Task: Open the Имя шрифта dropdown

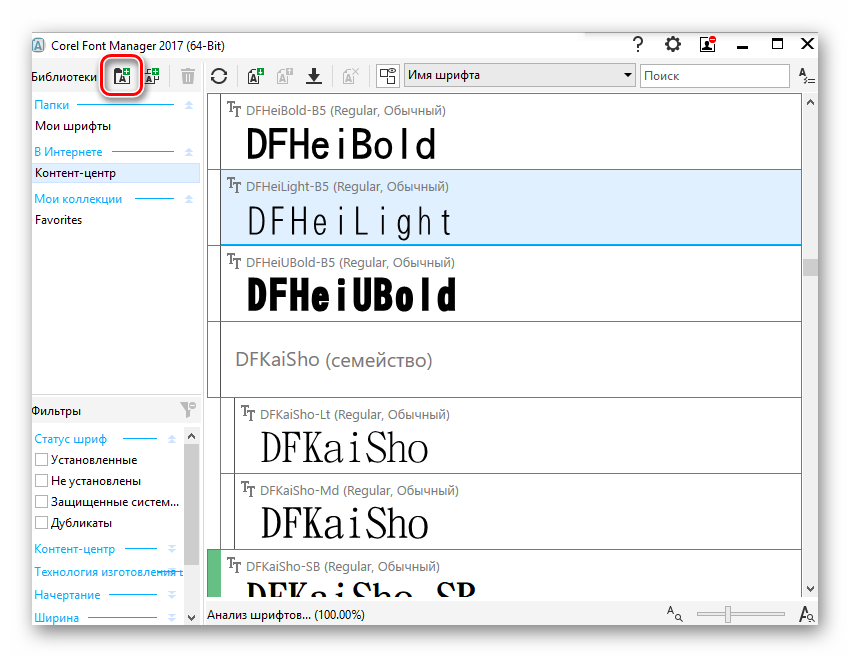Action: (x=519, y=75)
